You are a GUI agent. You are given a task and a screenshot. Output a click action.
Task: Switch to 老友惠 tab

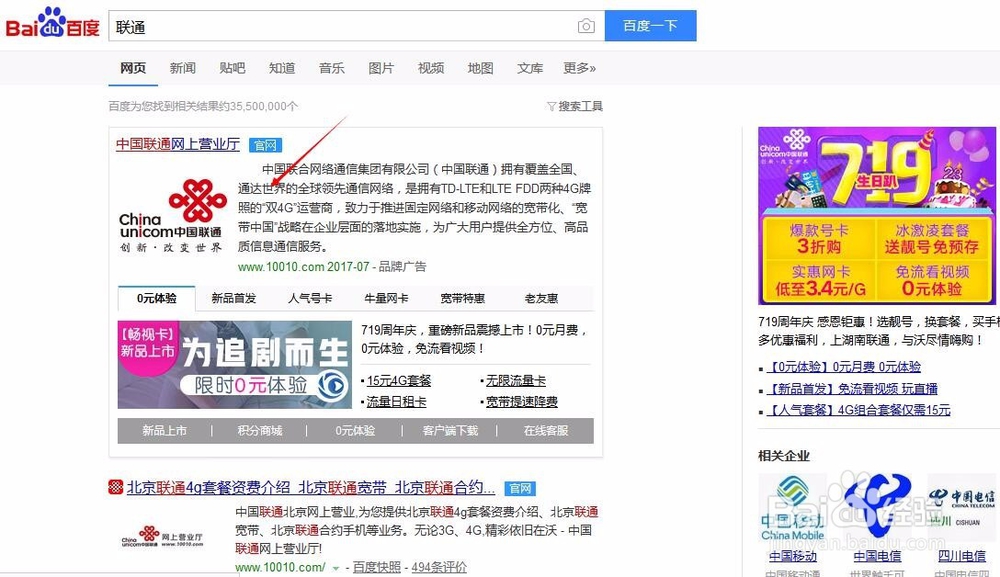(x=541, y=298)
